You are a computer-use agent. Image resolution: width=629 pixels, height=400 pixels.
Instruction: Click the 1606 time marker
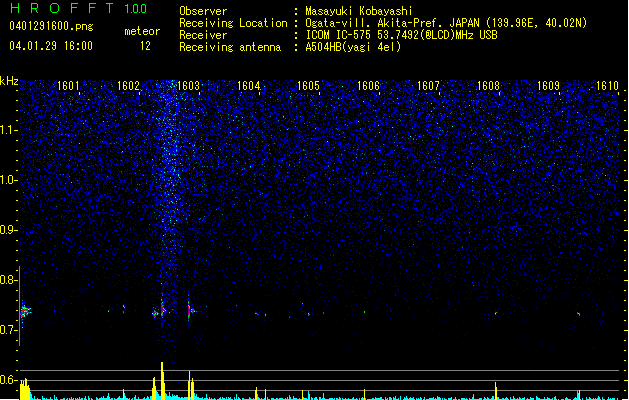[x=368, y=86]
